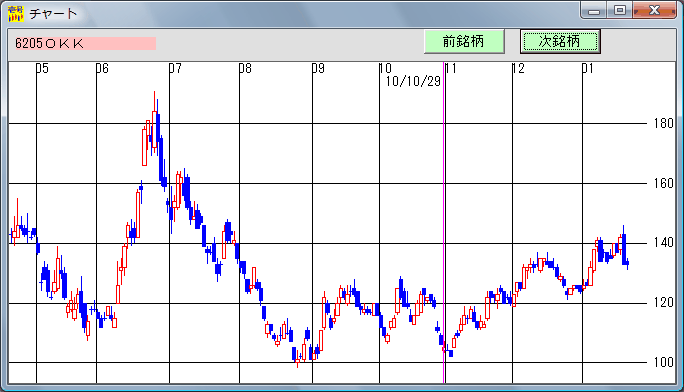Click the 120 price axis label
This screenshot has width=684, height=392.
pyautogui.click(x=663, y=302)
